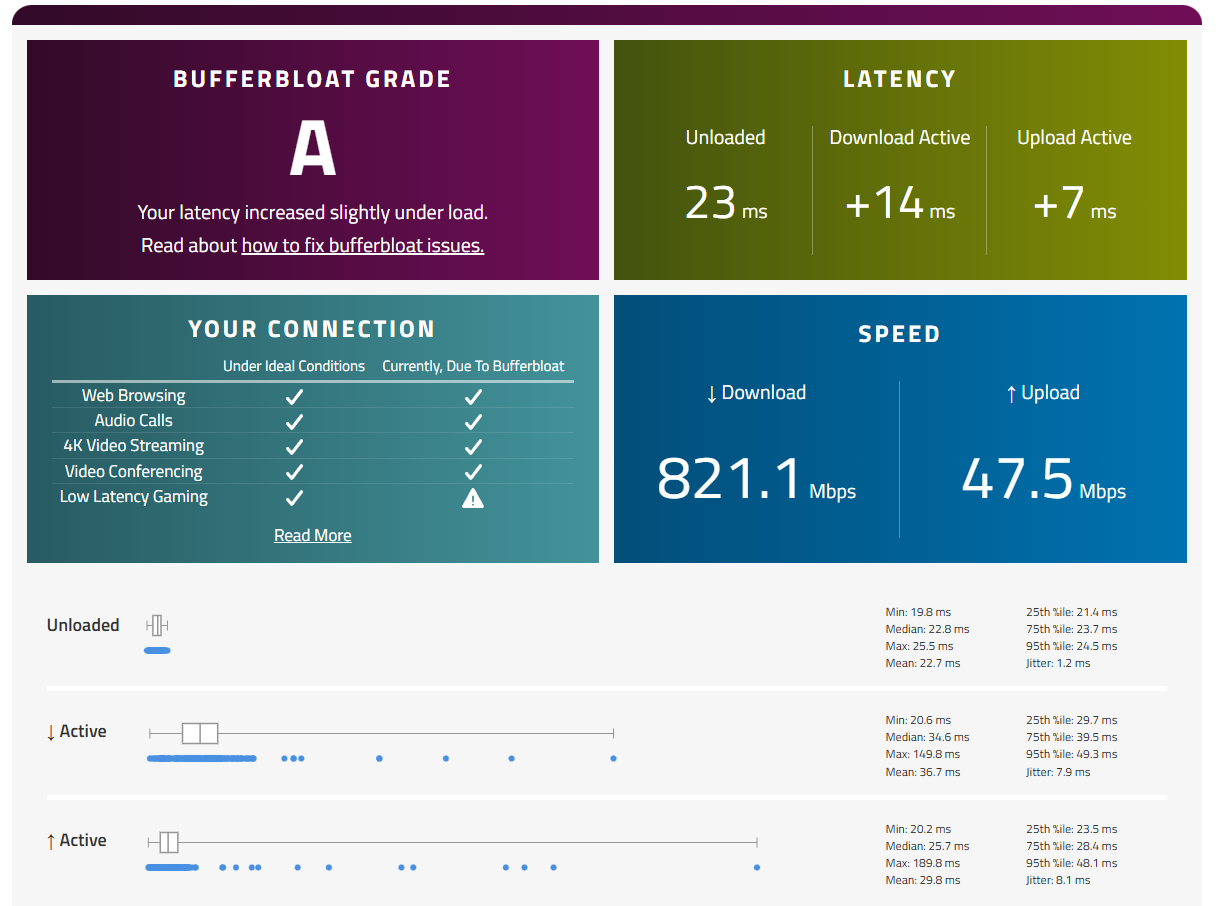The width and height of the screenshot is (1216, 906).
Task: Click 4K Video Streaming ideal conditions checkmark
Action: [294, 446]
